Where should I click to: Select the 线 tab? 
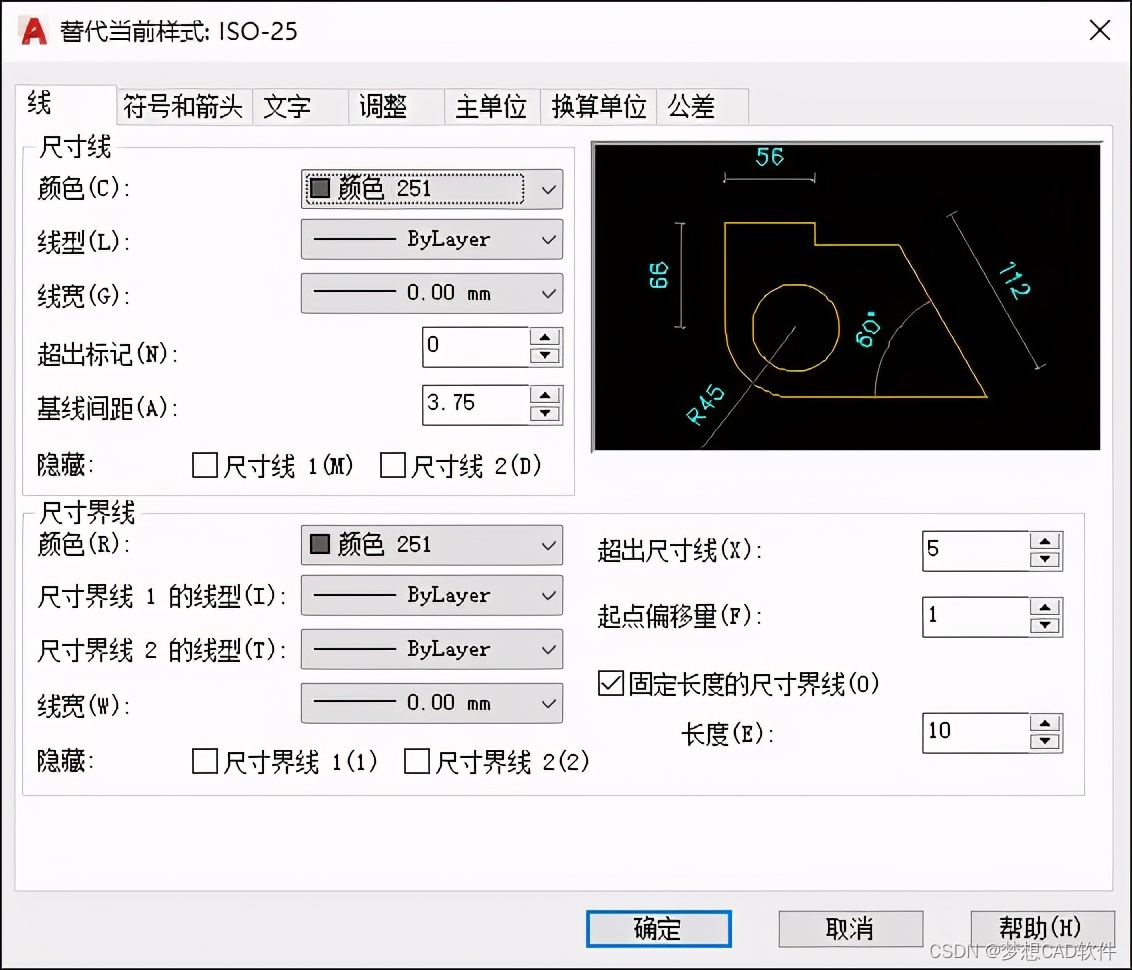click(x=65, y=104)
